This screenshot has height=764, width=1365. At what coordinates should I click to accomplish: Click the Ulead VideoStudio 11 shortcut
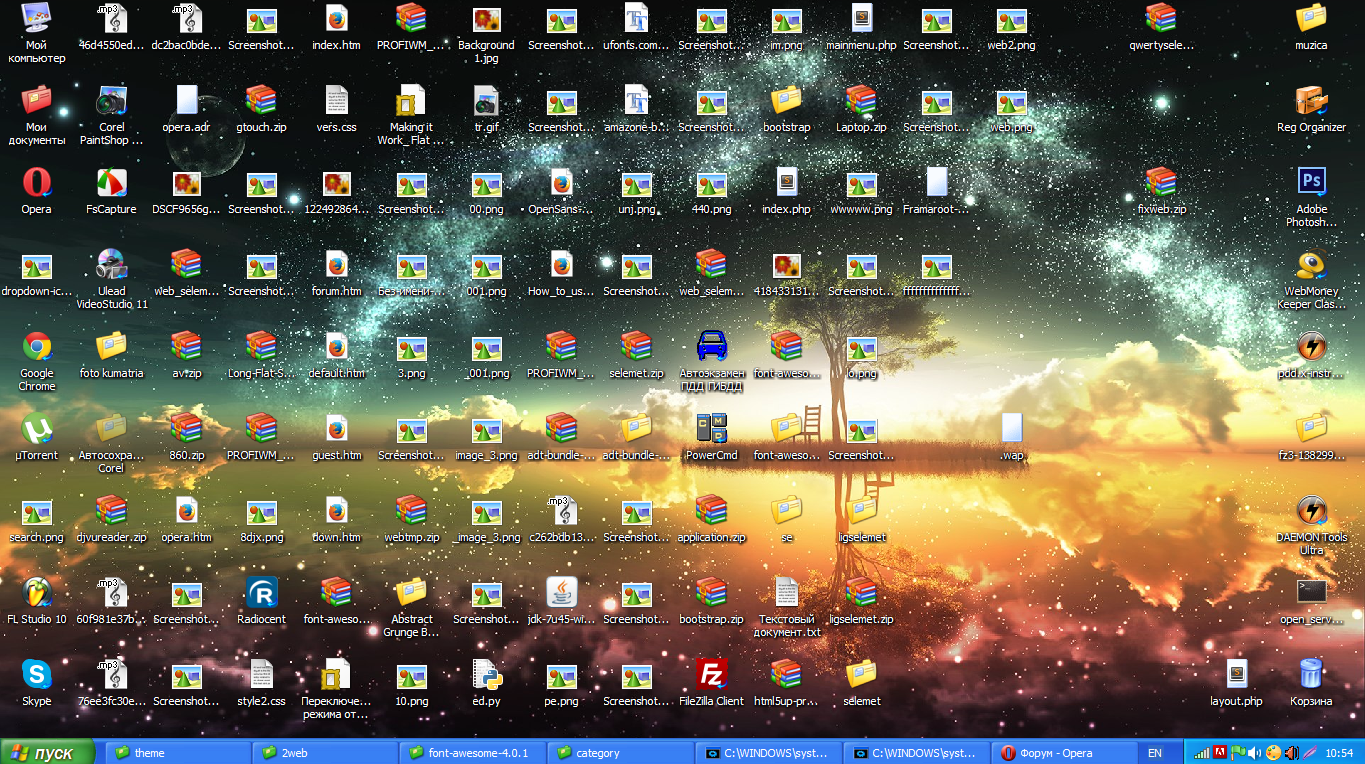112,266
